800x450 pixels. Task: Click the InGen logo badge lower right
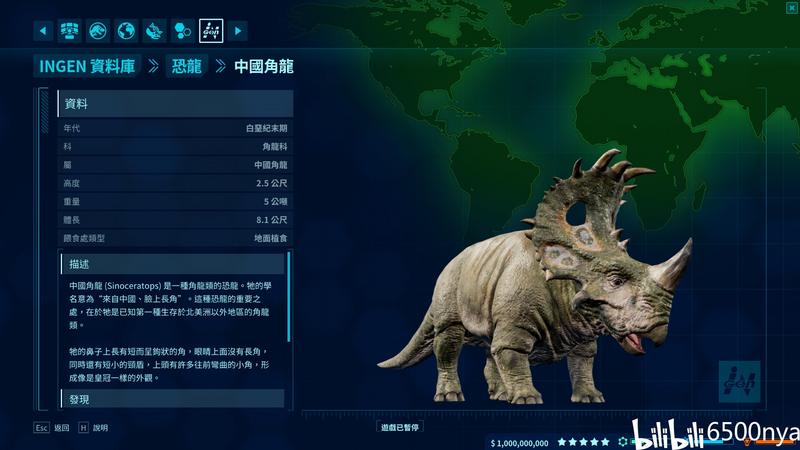tap(739, 382)
